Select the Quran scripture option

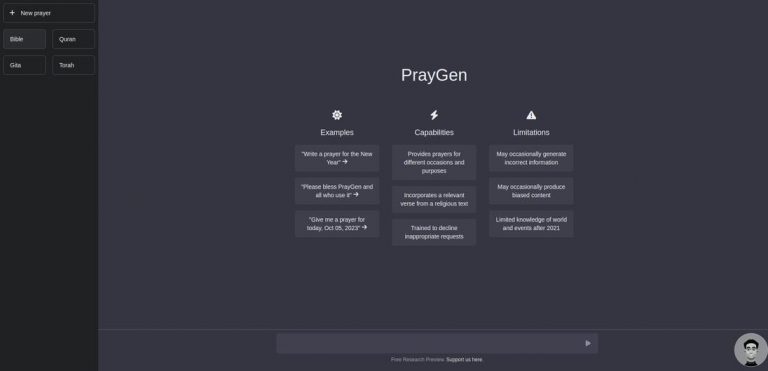(73, 39)
